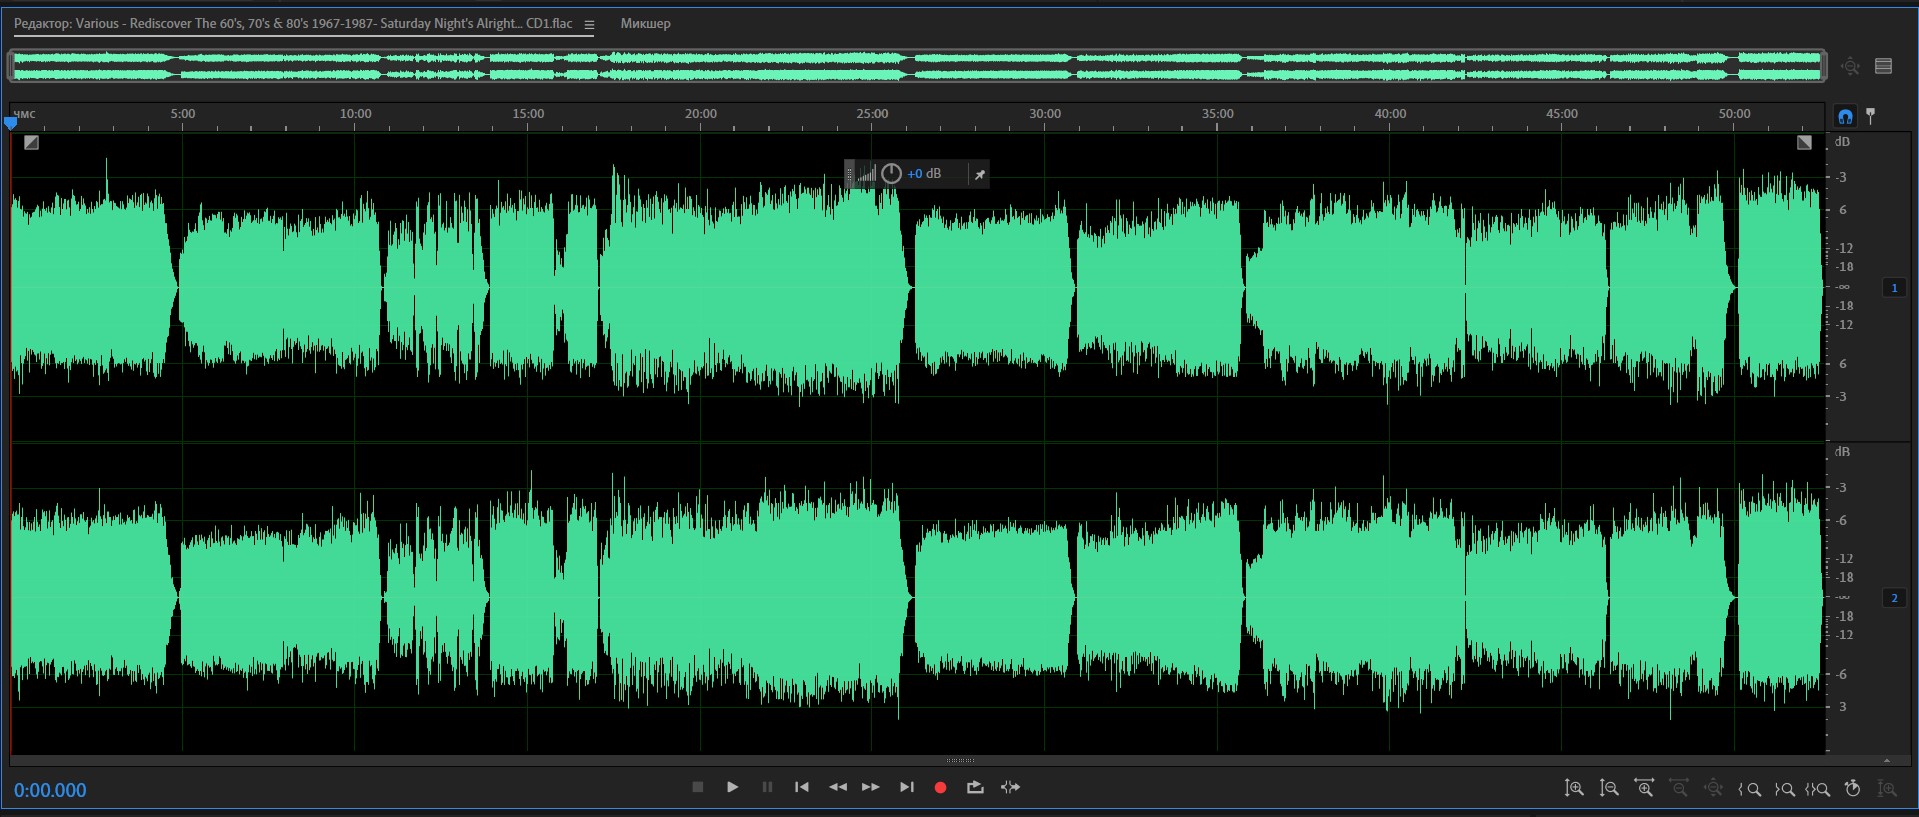Toggle channel 2 enable button

click(1894, 598)
